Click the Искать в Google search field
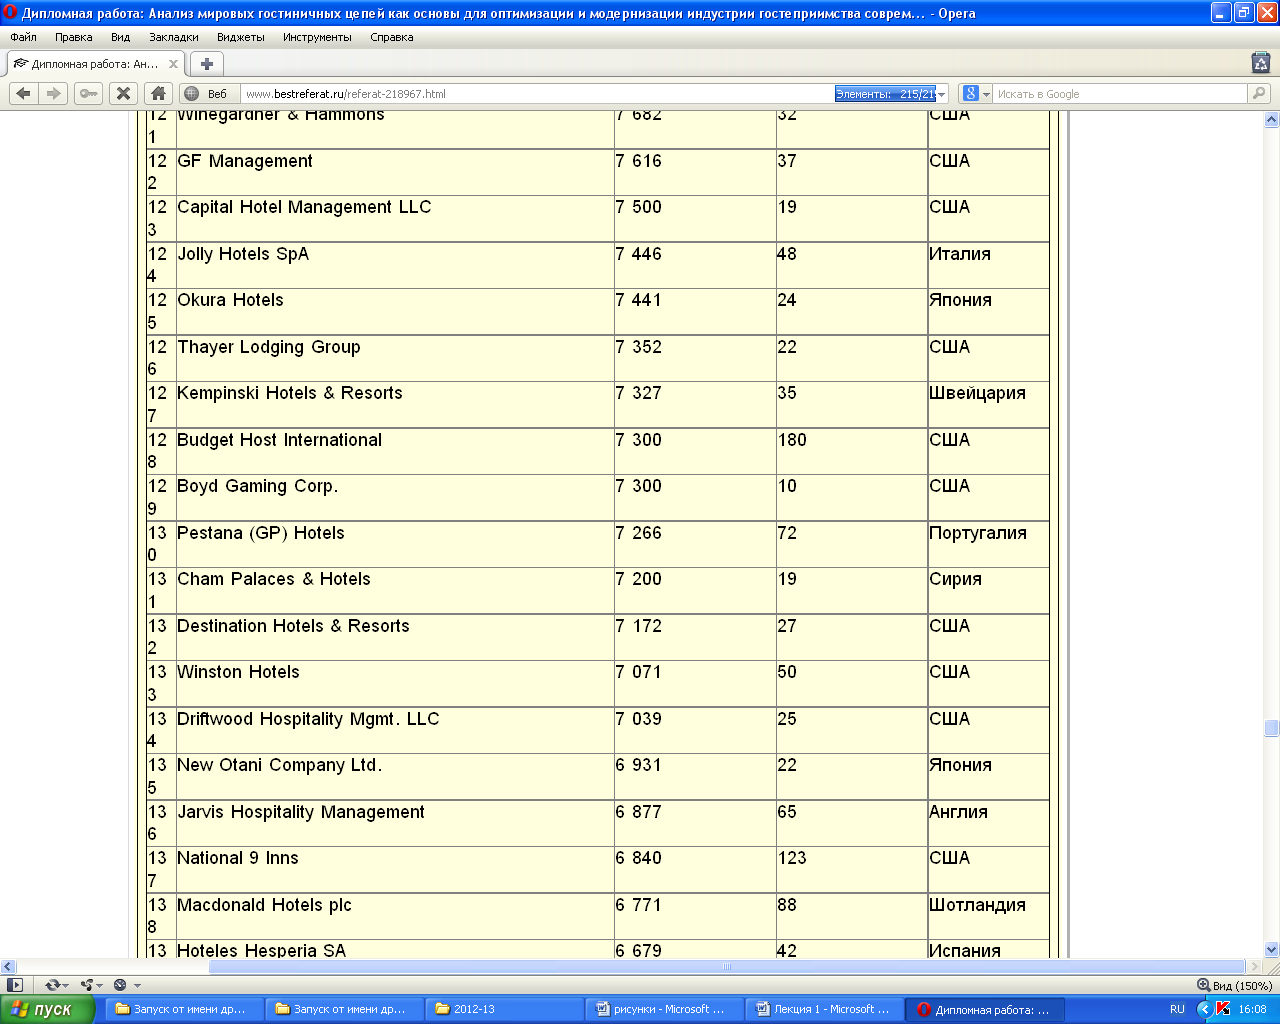Viewport: 1280px width, 1024px height. point(1120,94)
